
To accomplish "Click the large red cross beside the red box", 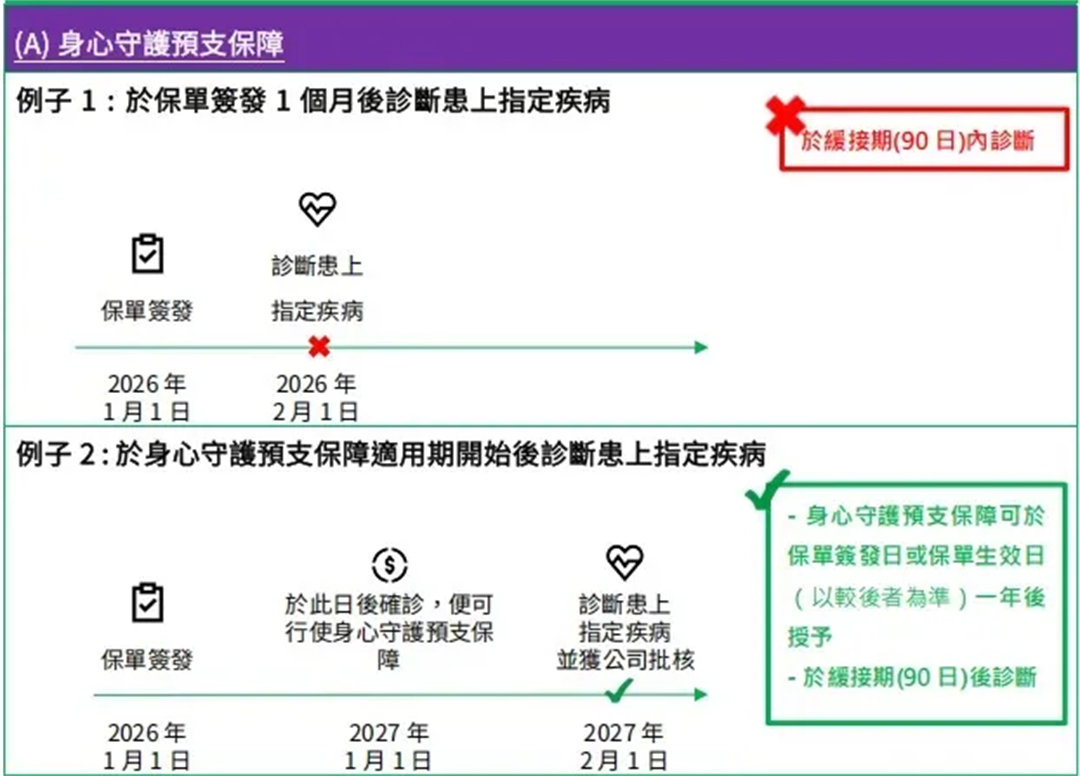I will 785,116.
